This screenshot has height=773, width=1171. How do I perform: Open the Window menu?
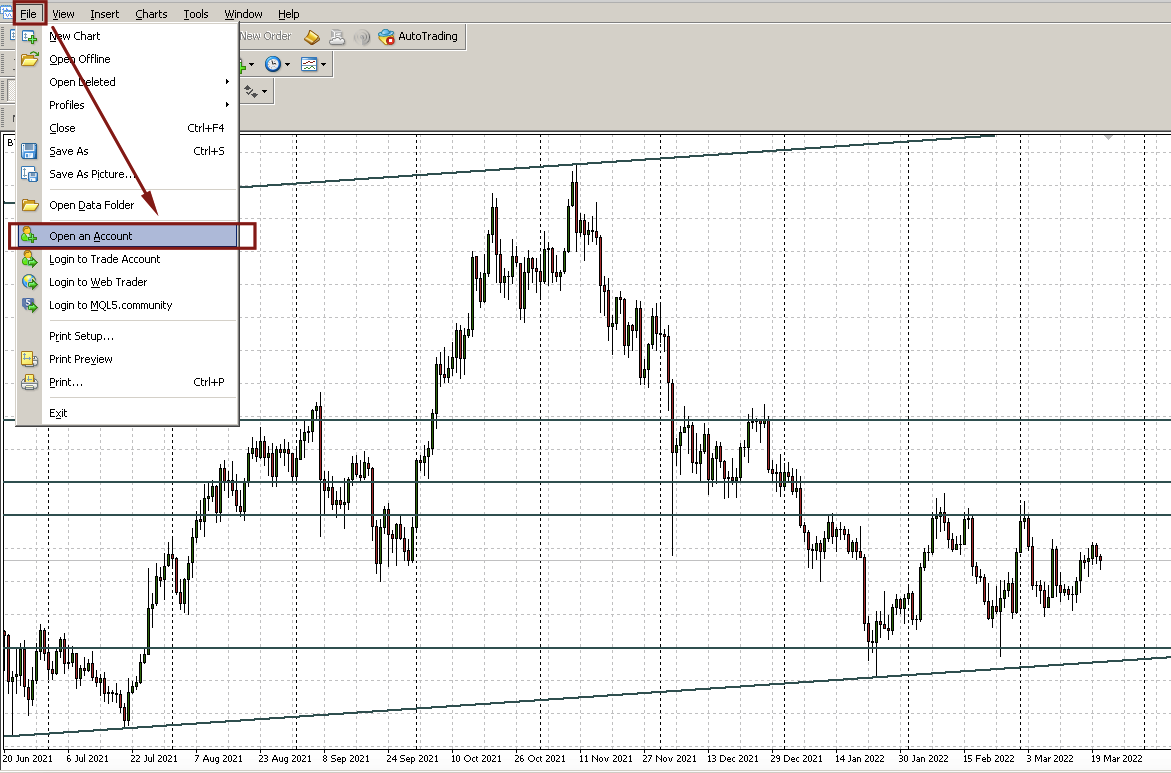point(243,13)
